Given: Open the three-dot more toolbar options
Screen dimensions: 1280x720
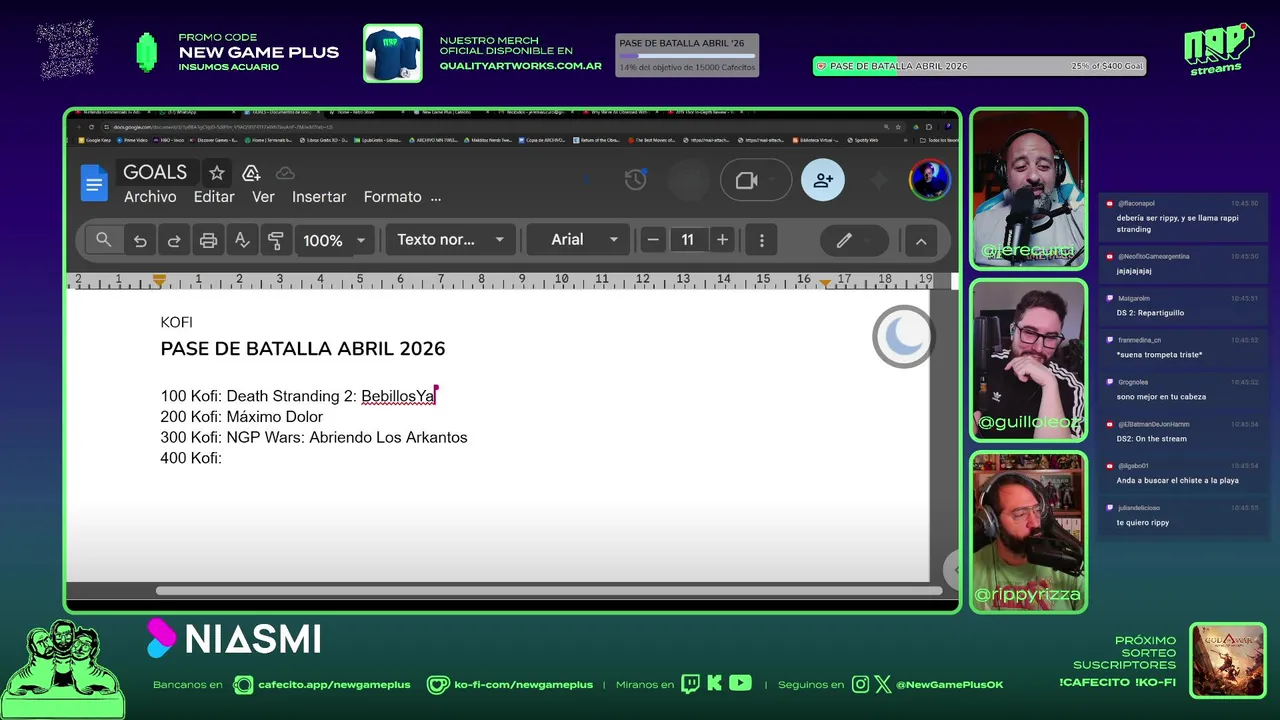Looking at the screenshot, I should [762, 240].
